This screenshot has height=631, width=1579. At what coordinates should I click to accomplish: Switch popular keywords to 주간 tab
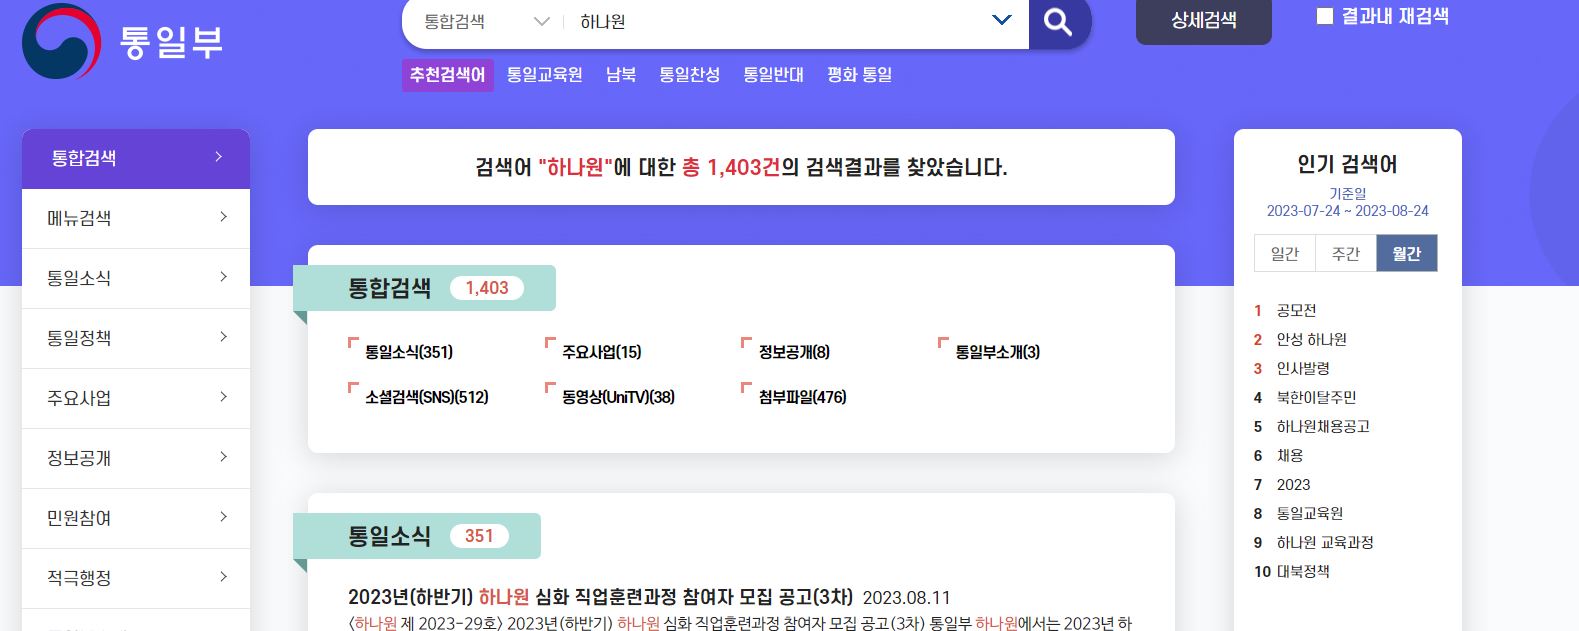click(x=1346, y=254)
